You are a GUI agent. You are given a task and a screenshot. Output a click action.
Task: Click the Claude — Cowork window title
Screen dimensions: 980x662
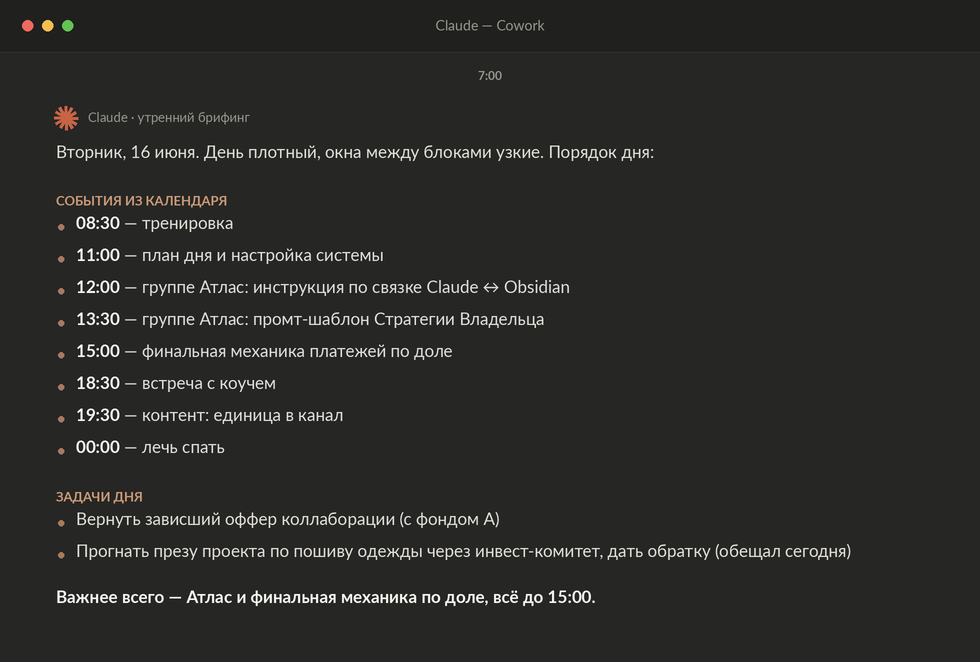click(489, 26)
